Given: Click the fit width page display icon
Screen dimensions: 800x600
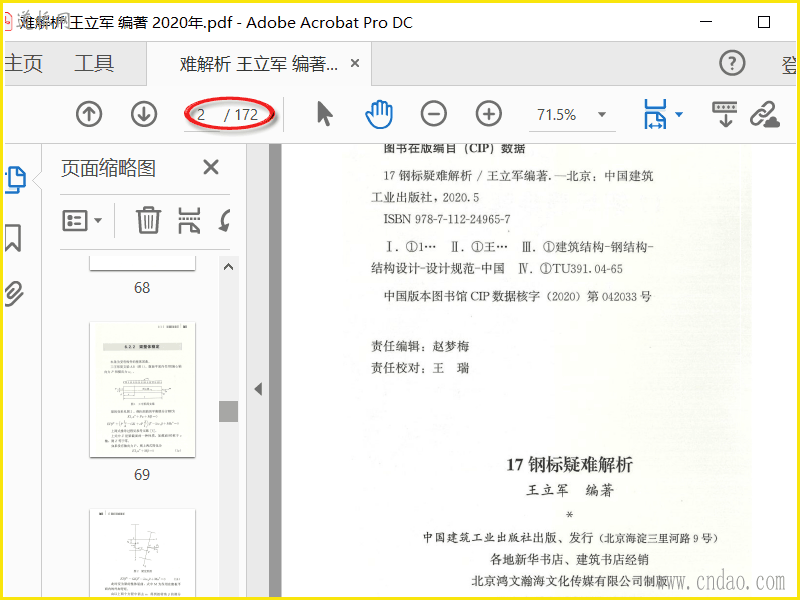Looking at the screenshot, I should tap(655, 114).
